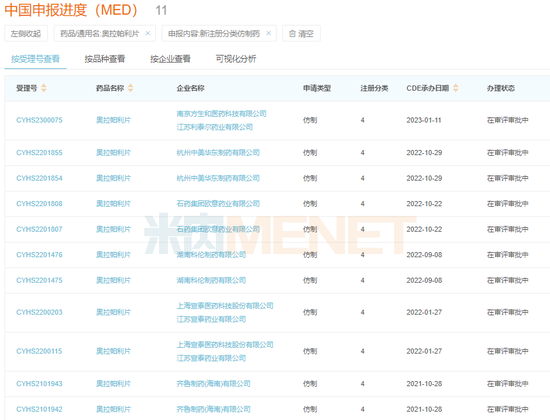This screenshot has height=420, width=550.
Task: Select 2021-10-28 date in CYHS2101943 row
Action: pos(424,384)
